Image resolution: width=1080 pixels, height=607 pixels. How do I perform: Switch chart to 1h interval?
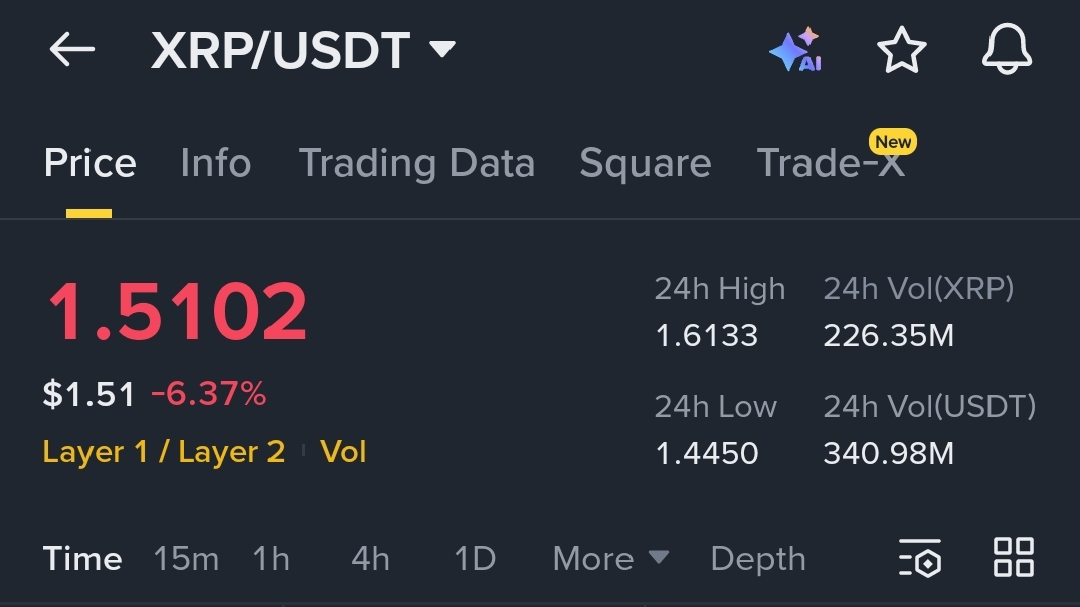click(x=271, y=558)
